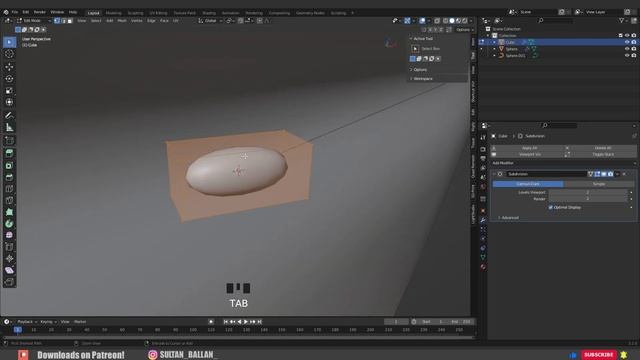Expand Options section in Active Tool panel

419,69
